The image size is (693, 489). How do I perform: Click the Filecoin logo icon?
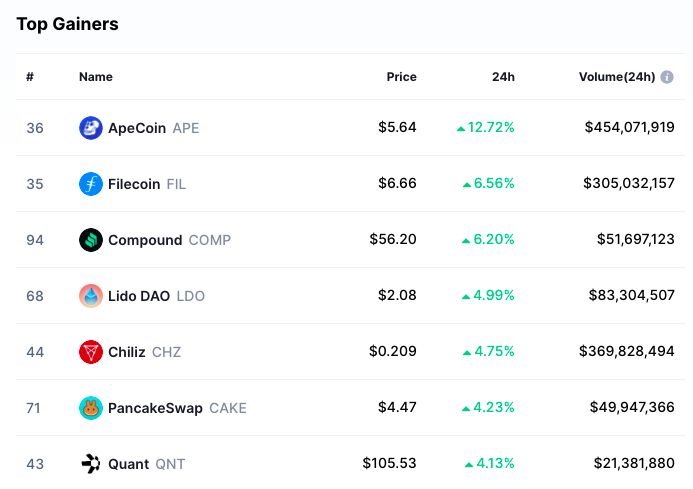point(91,184)
